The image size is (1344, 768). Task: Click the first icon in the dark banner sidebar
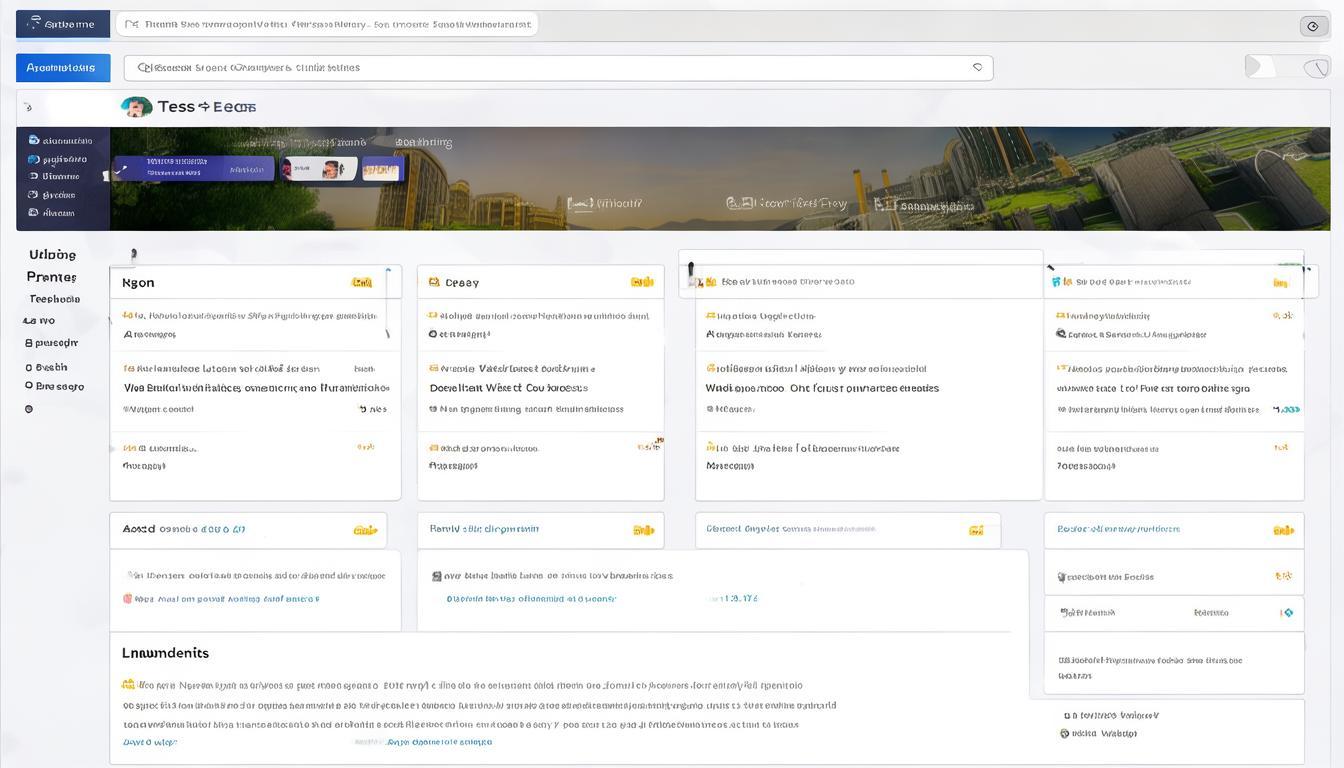pyautogui.click(x=34, y=141)
